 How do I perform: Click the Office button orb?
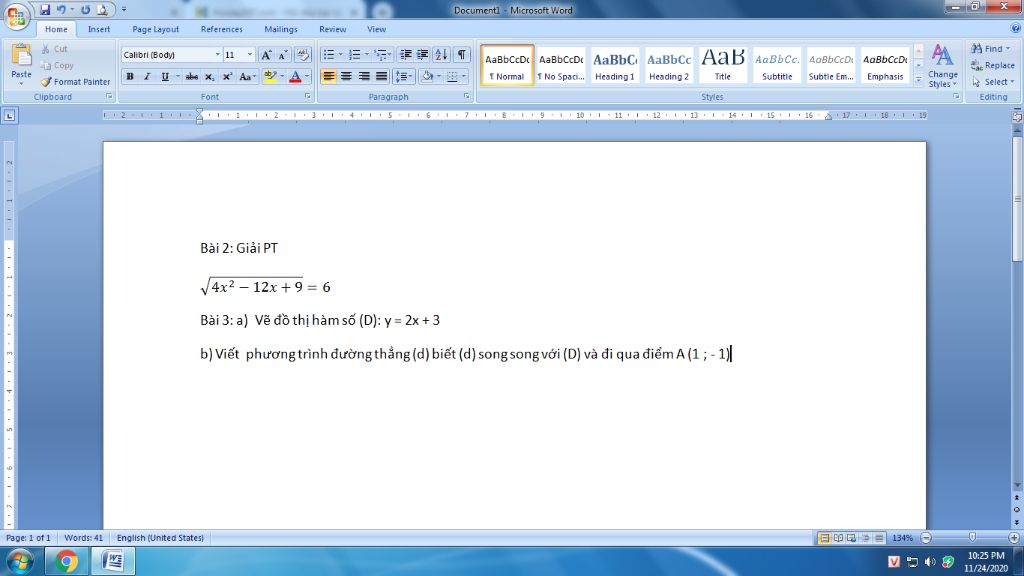click(x=16, y=16)
